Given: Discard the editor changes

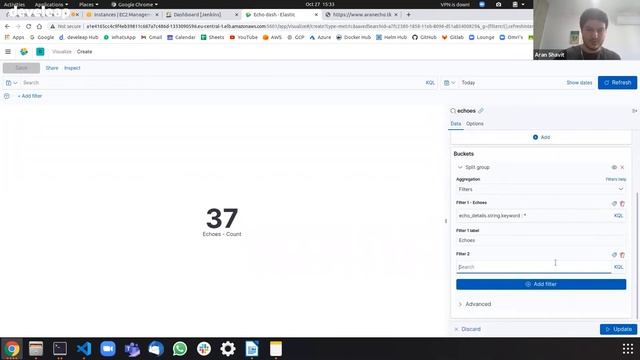Looking at the screenshot, I should click(467, 329).
